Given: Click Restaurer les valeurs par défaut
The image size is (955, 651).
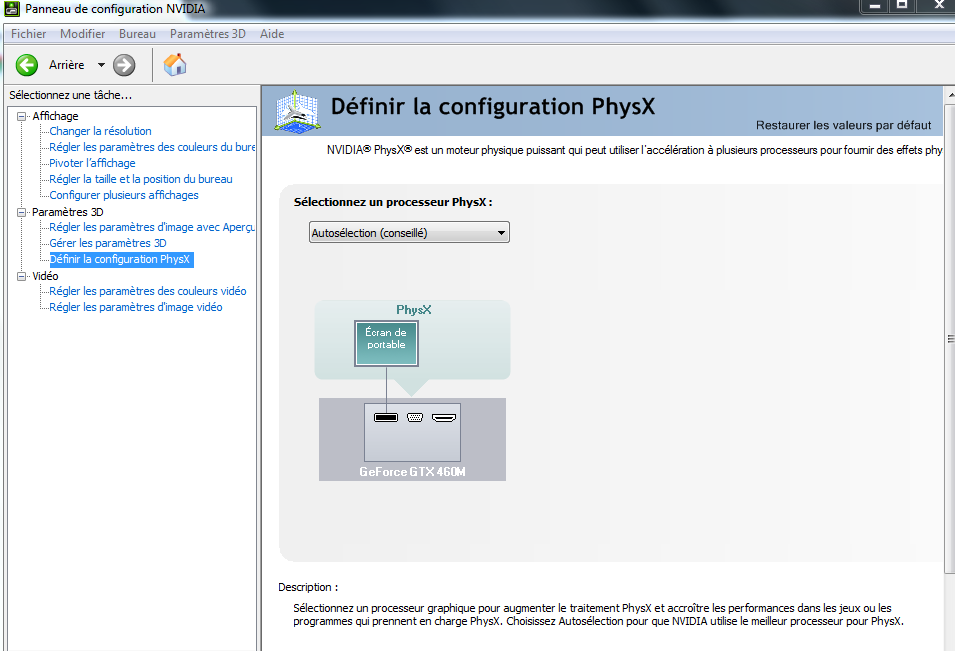Looking at the screenshot, I should [843, 125].
